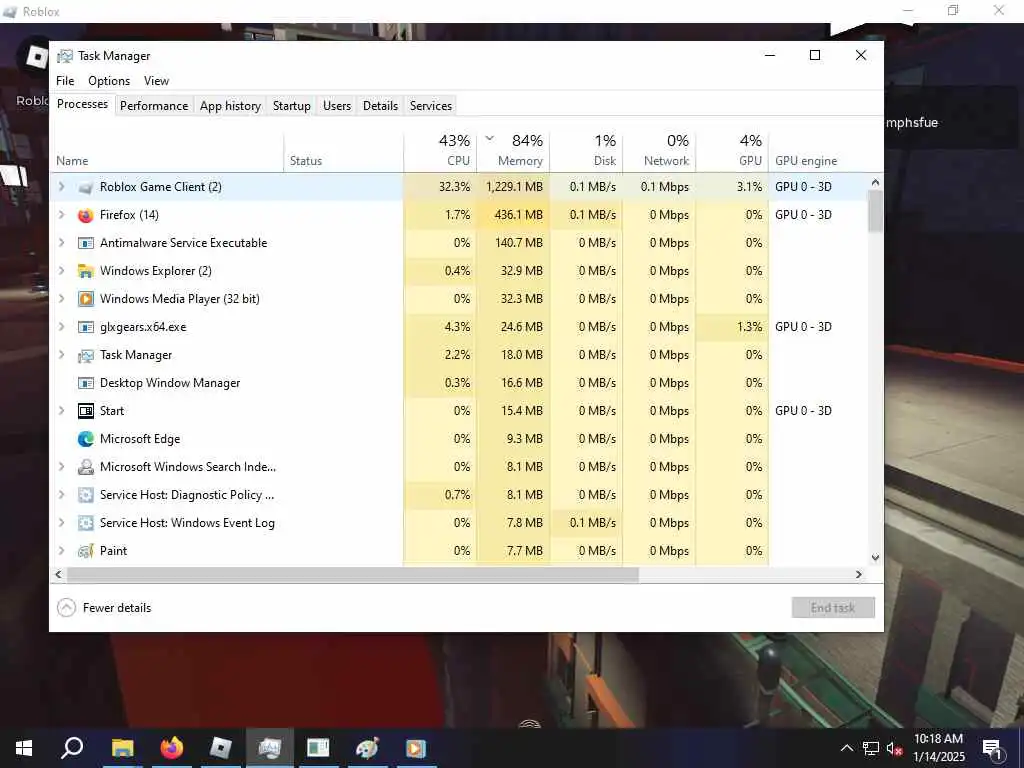Expand the Windows Explorer (2) group
The image size is (1024, 768).
pyautogui.click(x=61, y=271)
